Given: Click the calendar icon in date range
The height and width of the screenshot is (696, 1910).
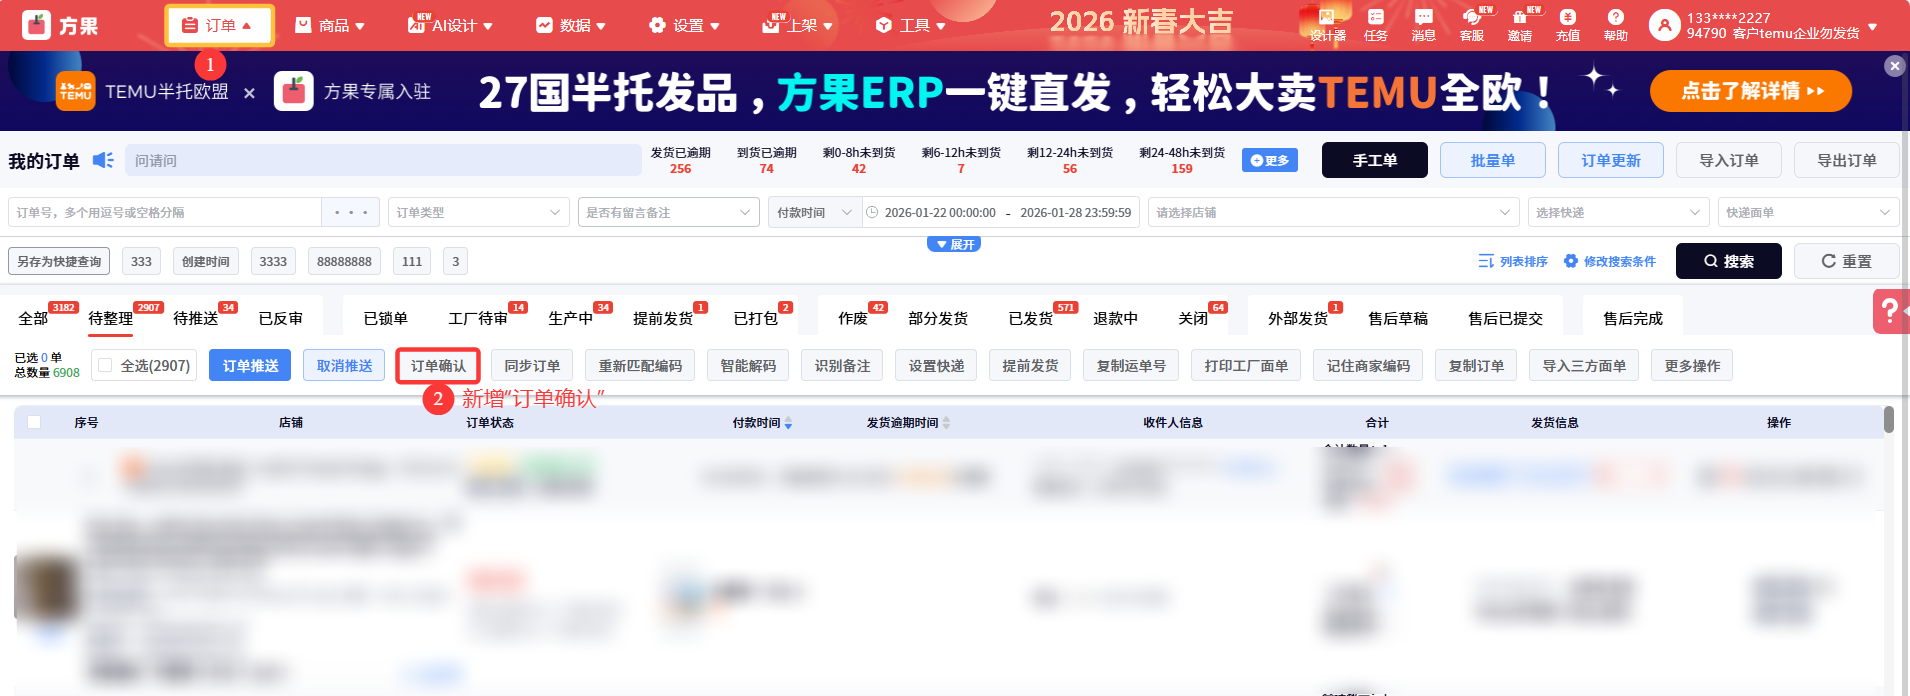Looking at the screenshot, I should (872, 212).
